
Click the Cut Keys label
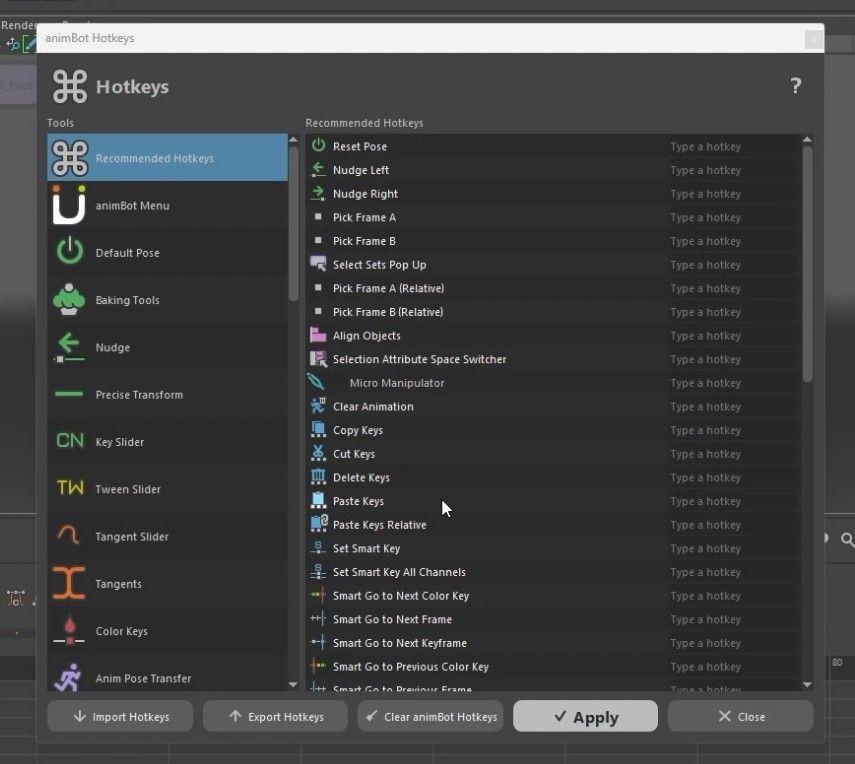click(x=354, y=454)
